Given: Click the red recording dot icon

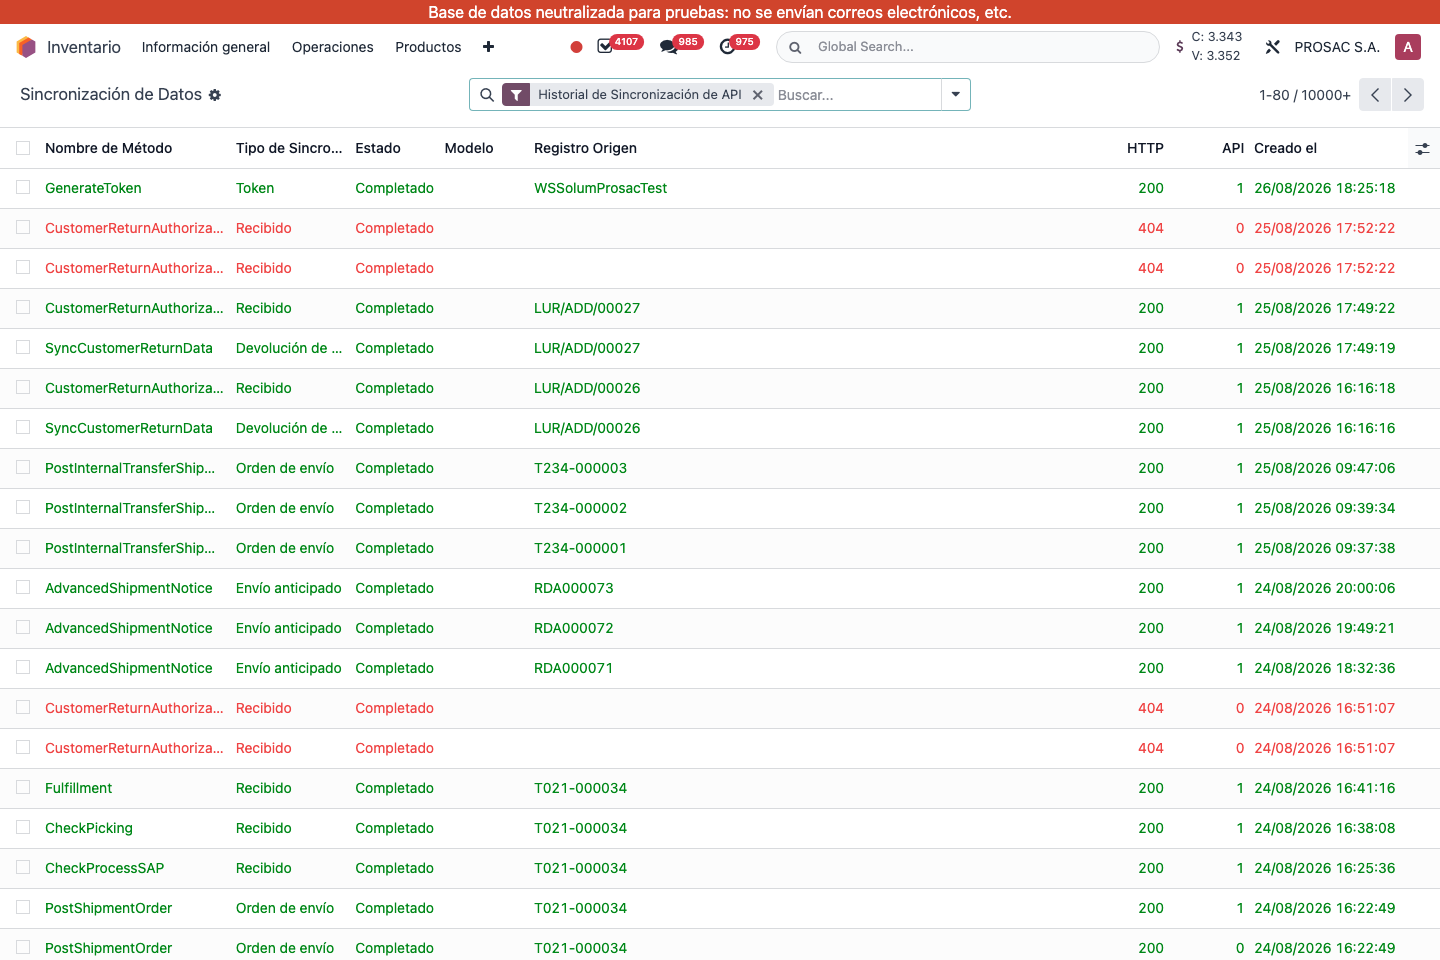Looking at the screenshot, I should pyautogui.click(x=576, y=47).
